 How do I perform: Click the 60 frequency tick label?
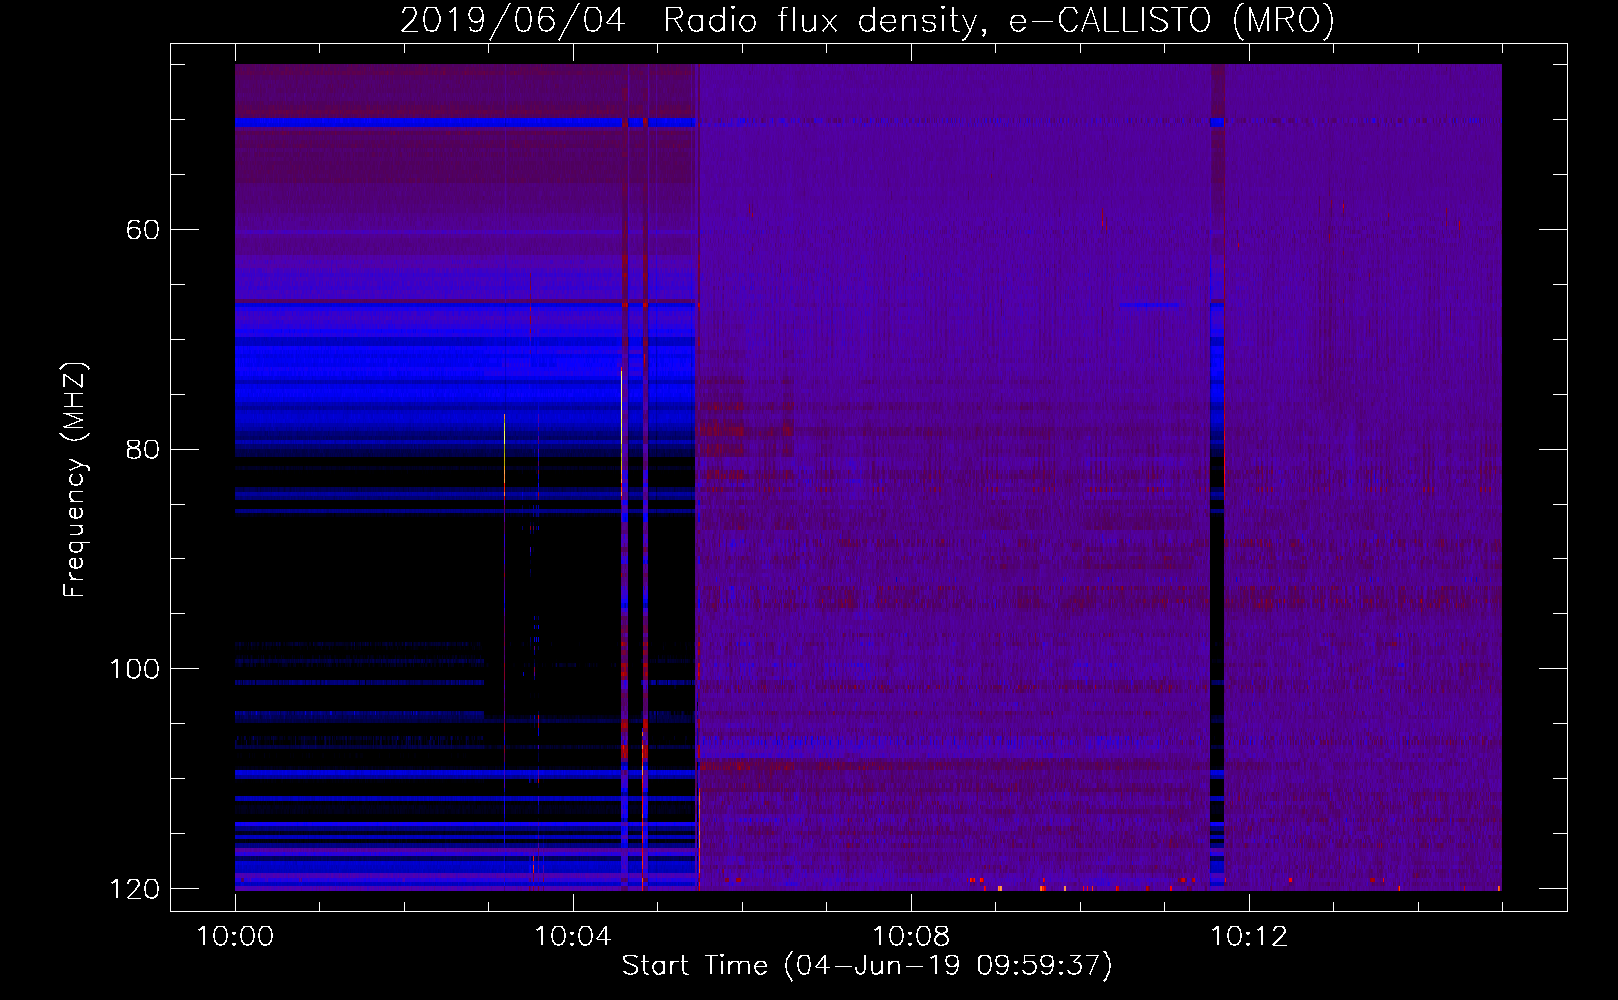[143, 230]
